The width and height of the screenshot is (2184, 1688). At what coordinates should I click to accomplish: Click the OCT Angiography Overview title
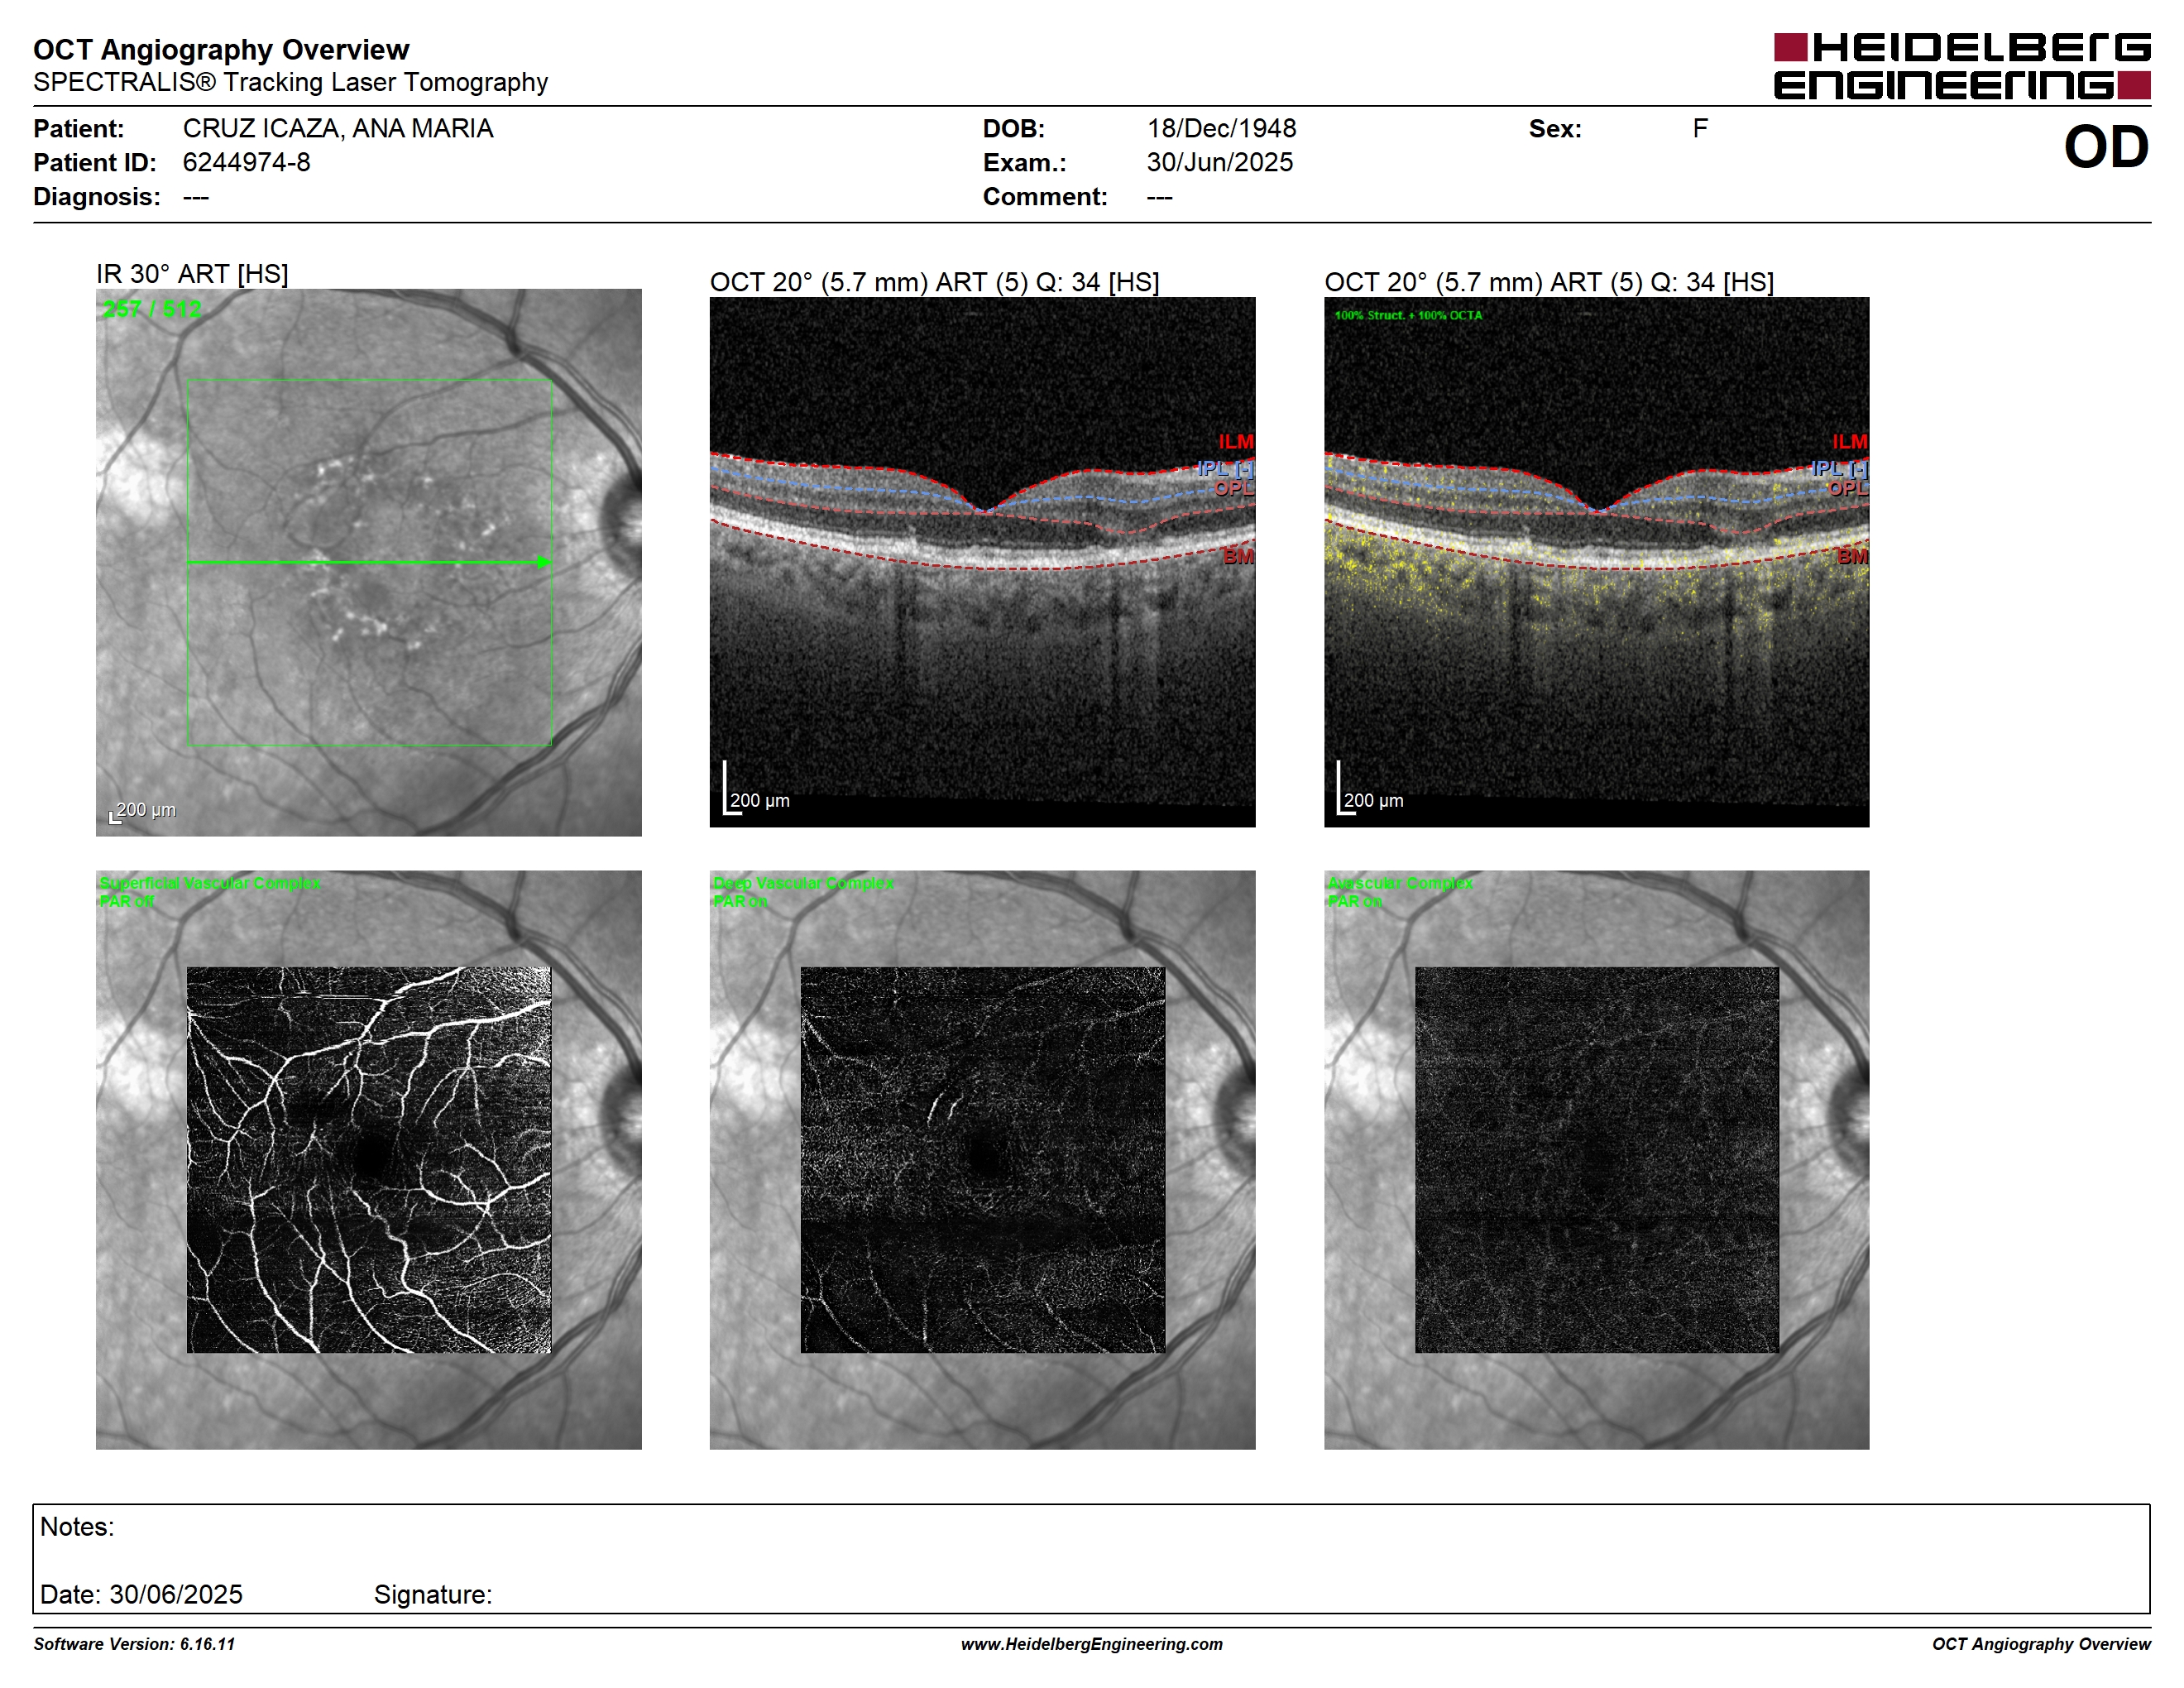coord(221,50)
